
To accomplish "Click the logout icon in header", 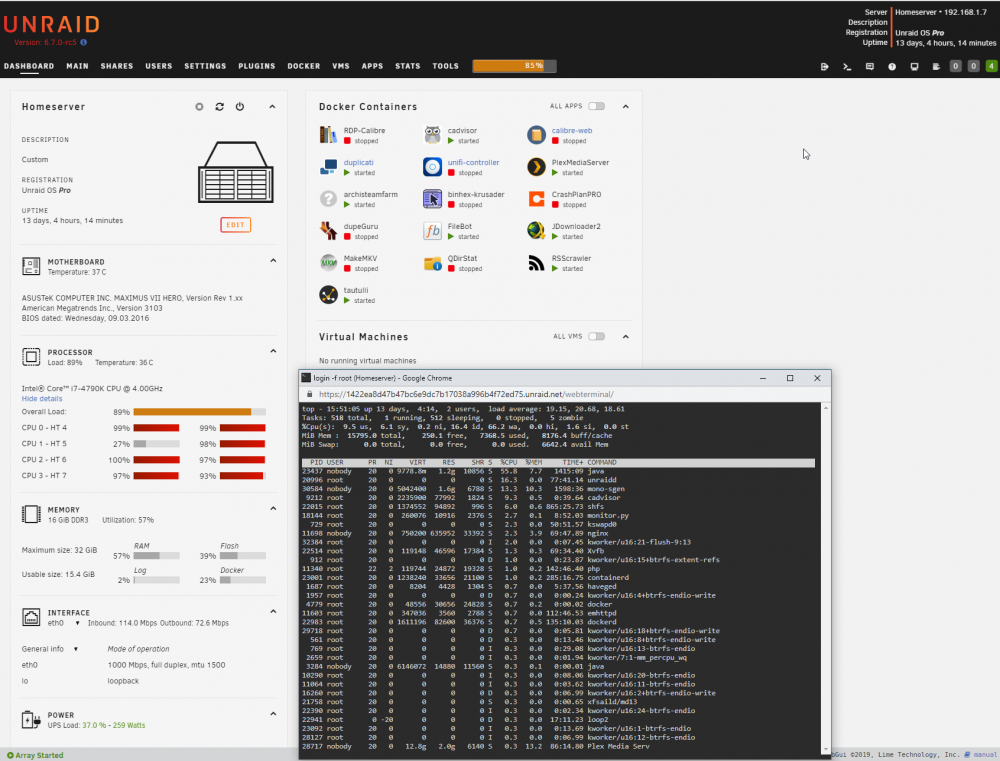I will (825, 66).
